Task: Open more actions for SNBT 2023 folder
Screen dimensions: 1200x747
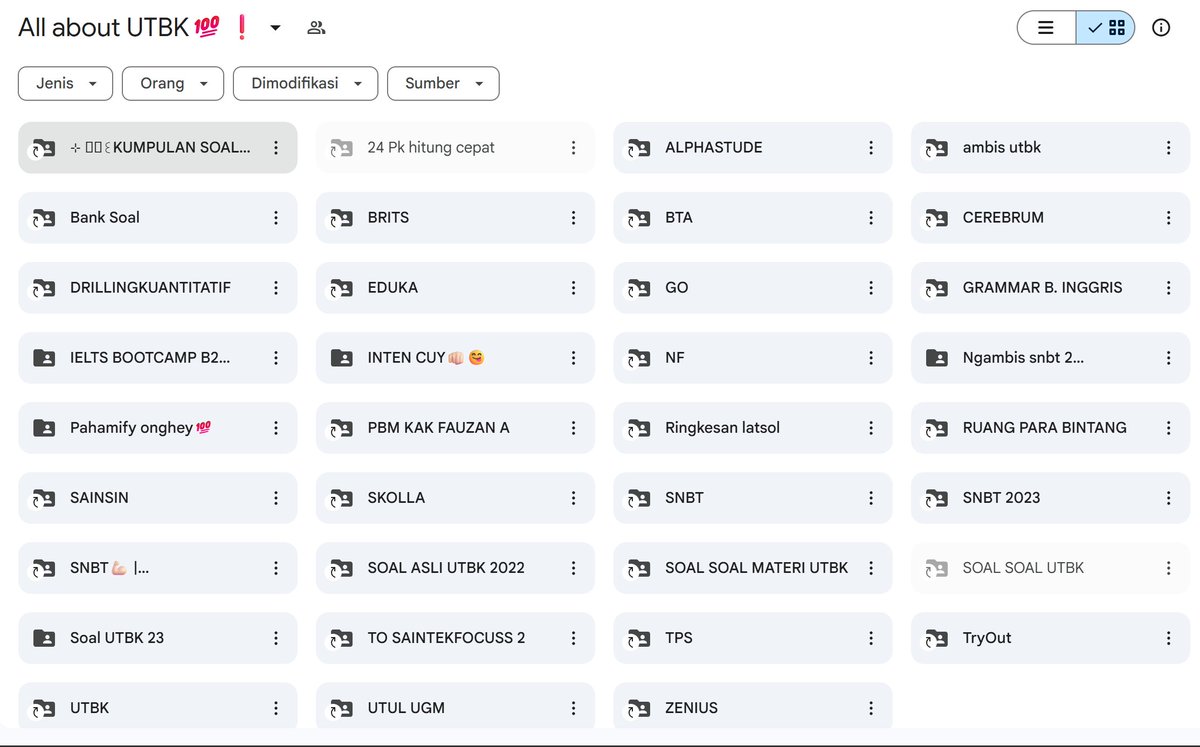Action: click(1168, 498)
